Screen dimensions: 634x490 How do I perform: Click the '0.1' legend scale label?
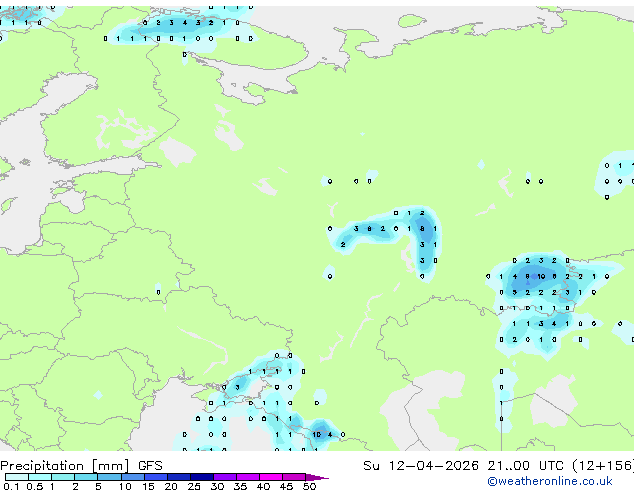(x=11, y=486)
